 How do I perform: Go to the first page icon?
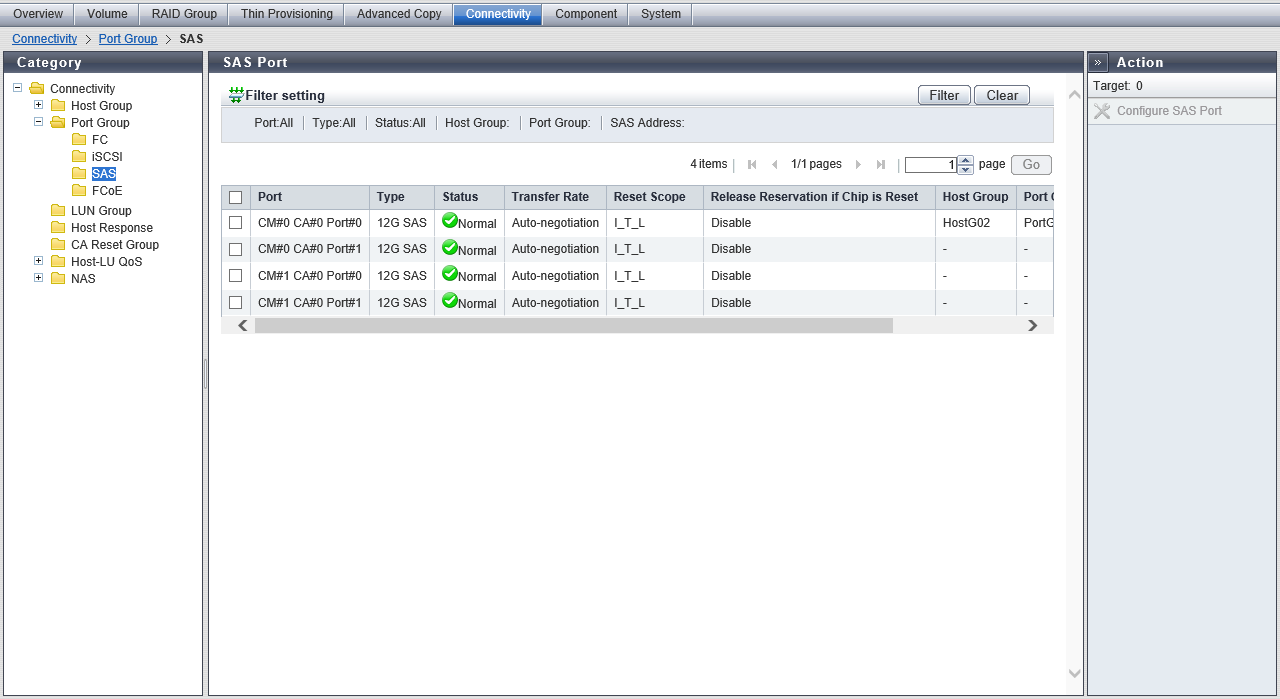(752, 165)
